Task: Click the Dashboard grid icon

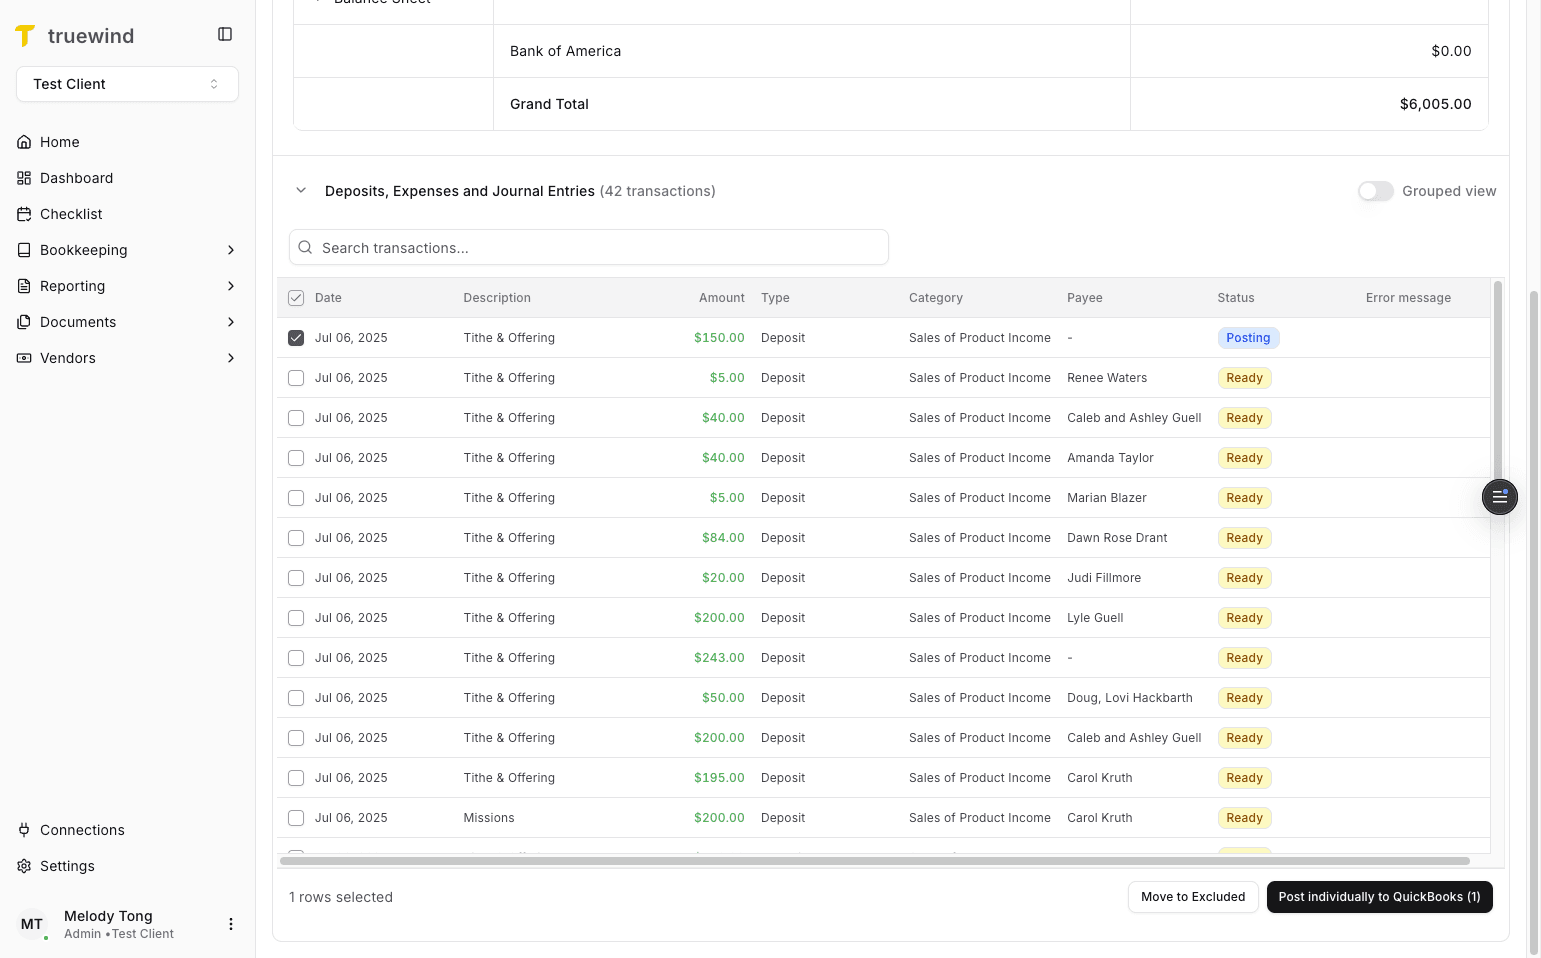Action: point(24,178)
